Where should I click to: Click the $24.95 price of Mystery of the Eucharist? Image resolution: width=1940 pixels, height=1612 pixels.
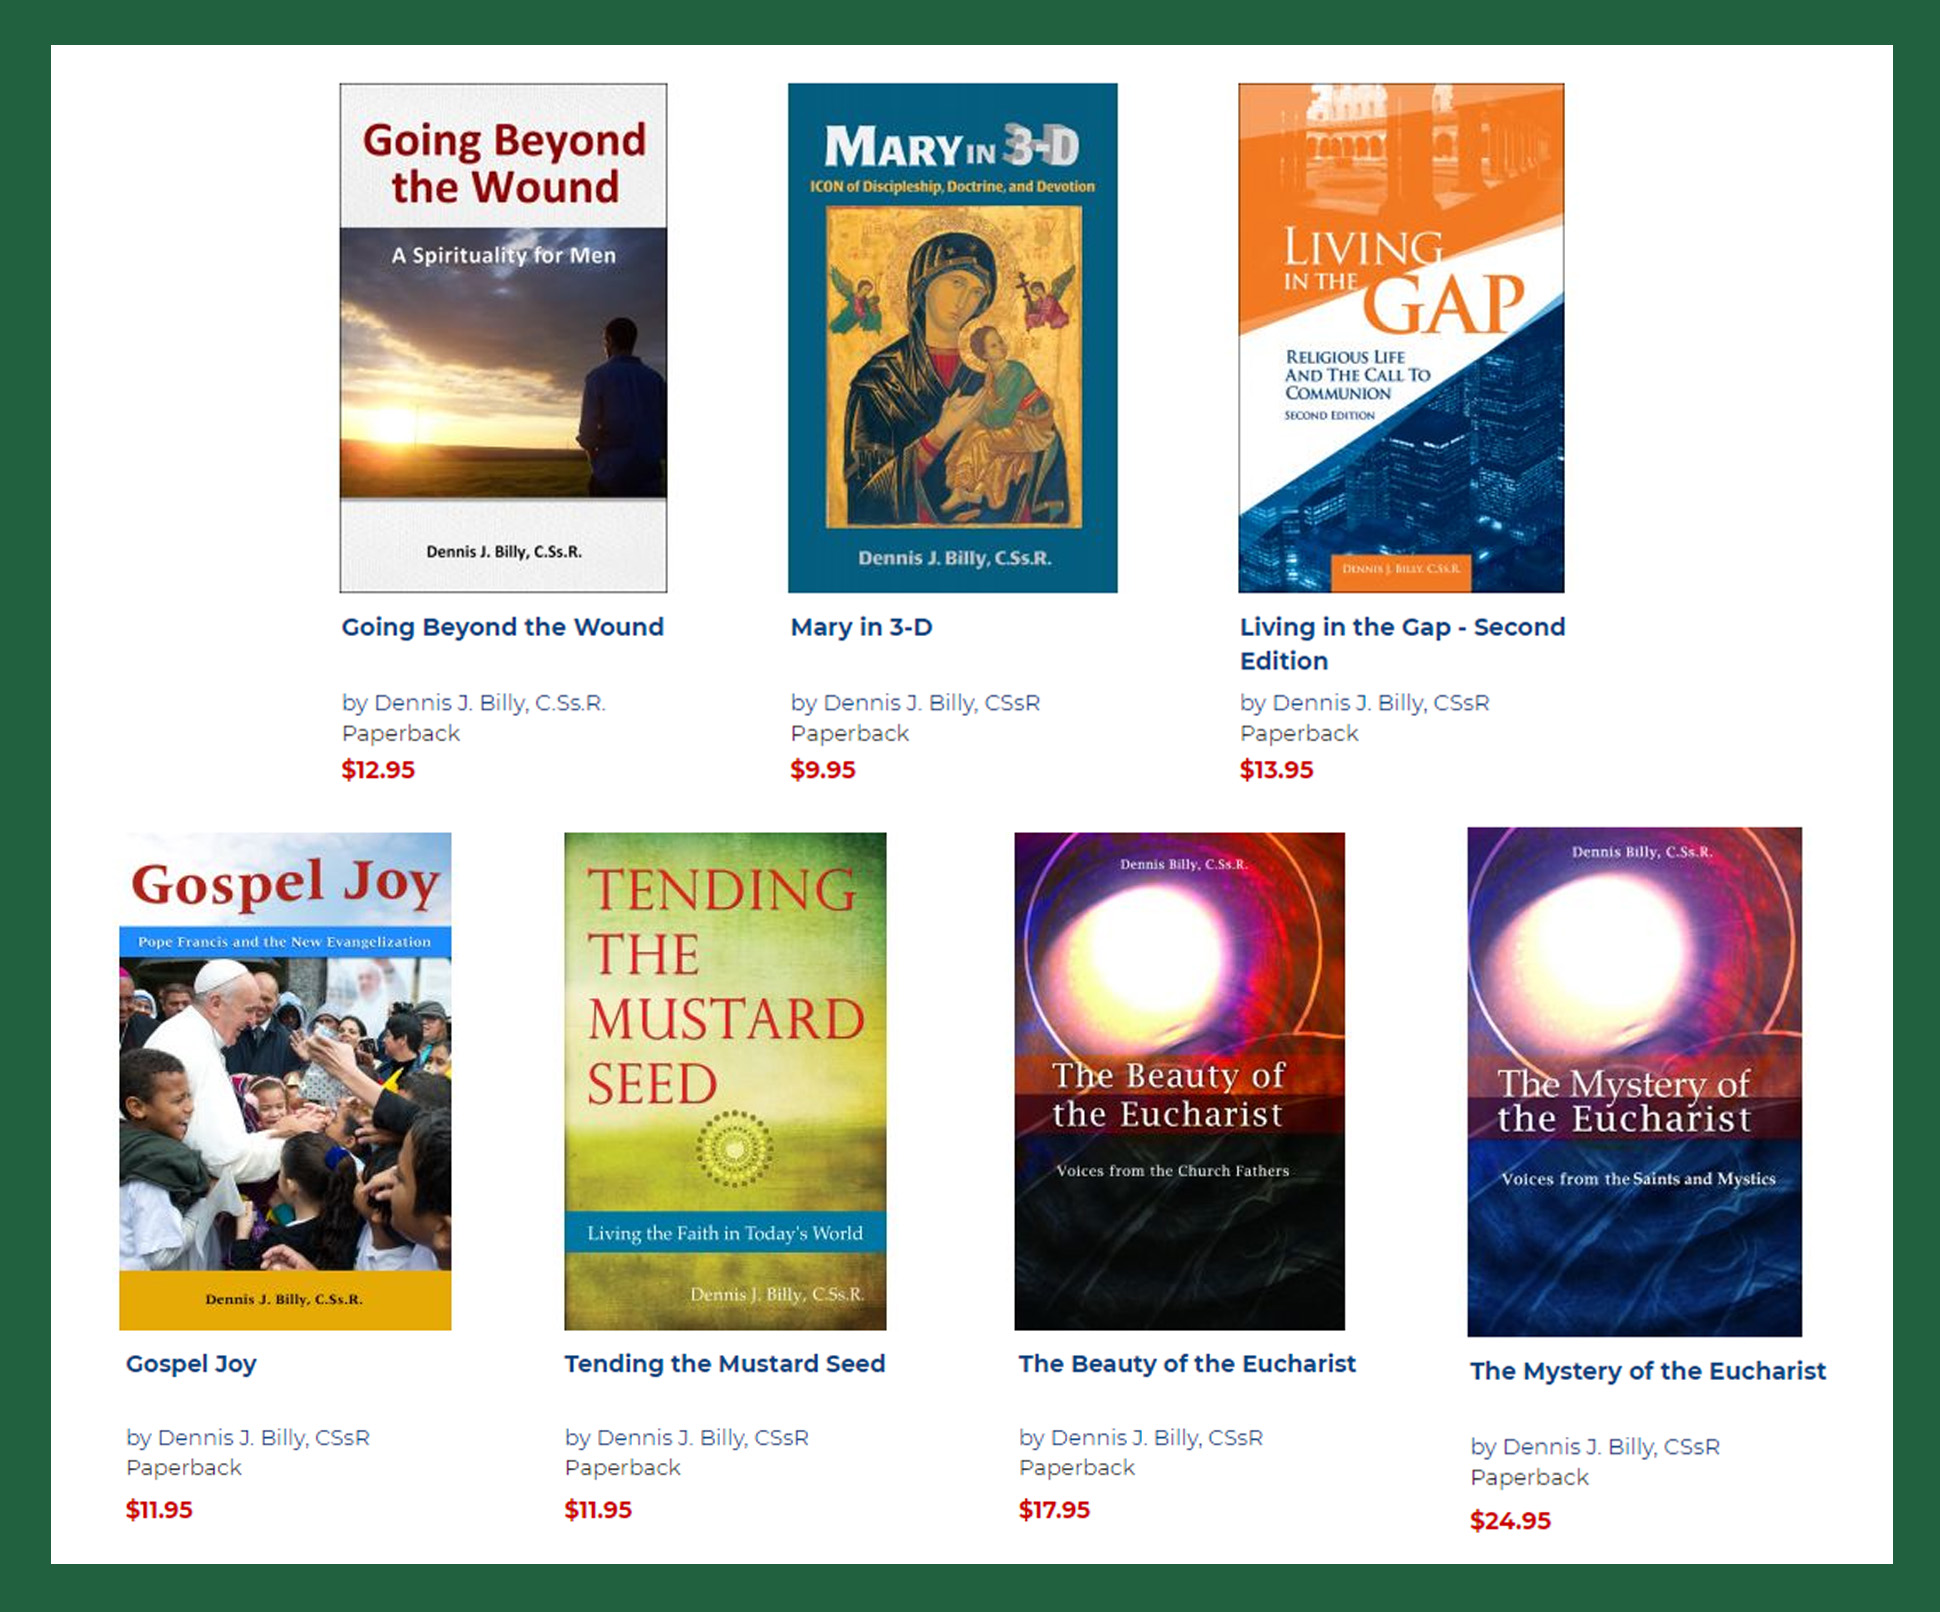(x=1510, y=1521)
